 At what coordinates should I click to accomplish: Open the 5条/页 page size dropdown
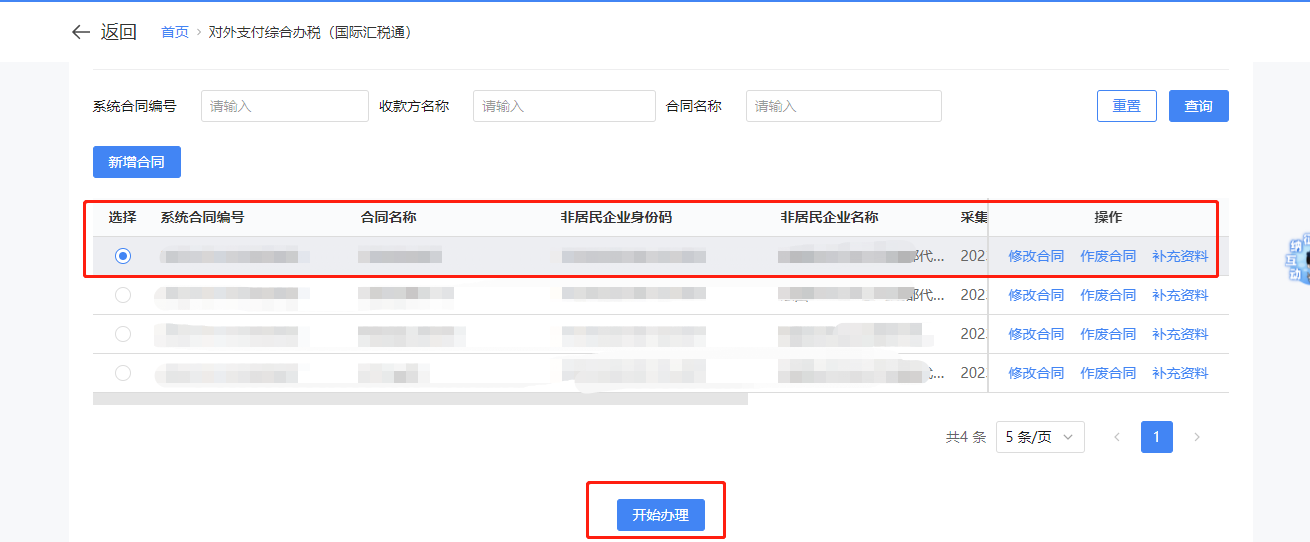(x=1040, y=437)
